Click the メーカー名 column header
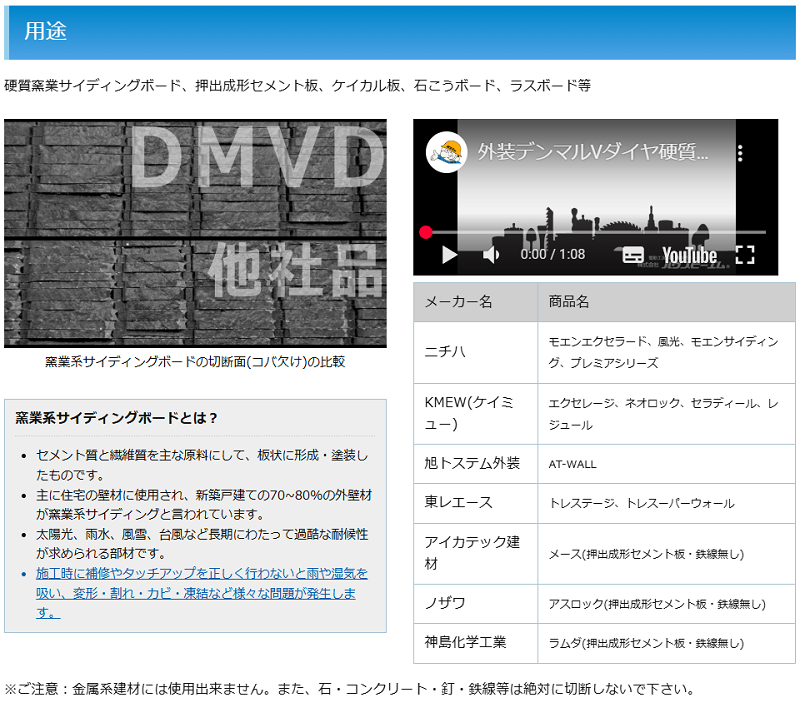 tap(476, 302)
